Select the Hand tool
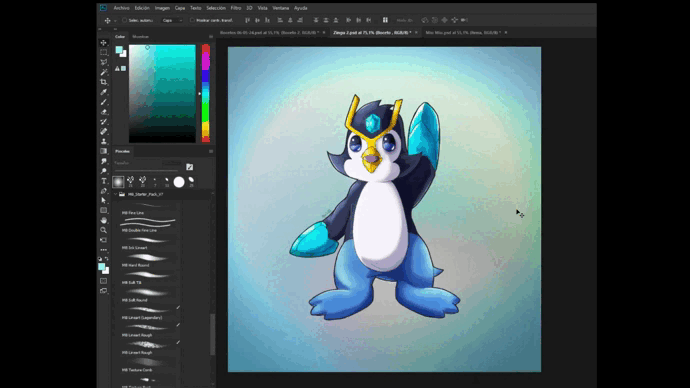 [103, 220]
